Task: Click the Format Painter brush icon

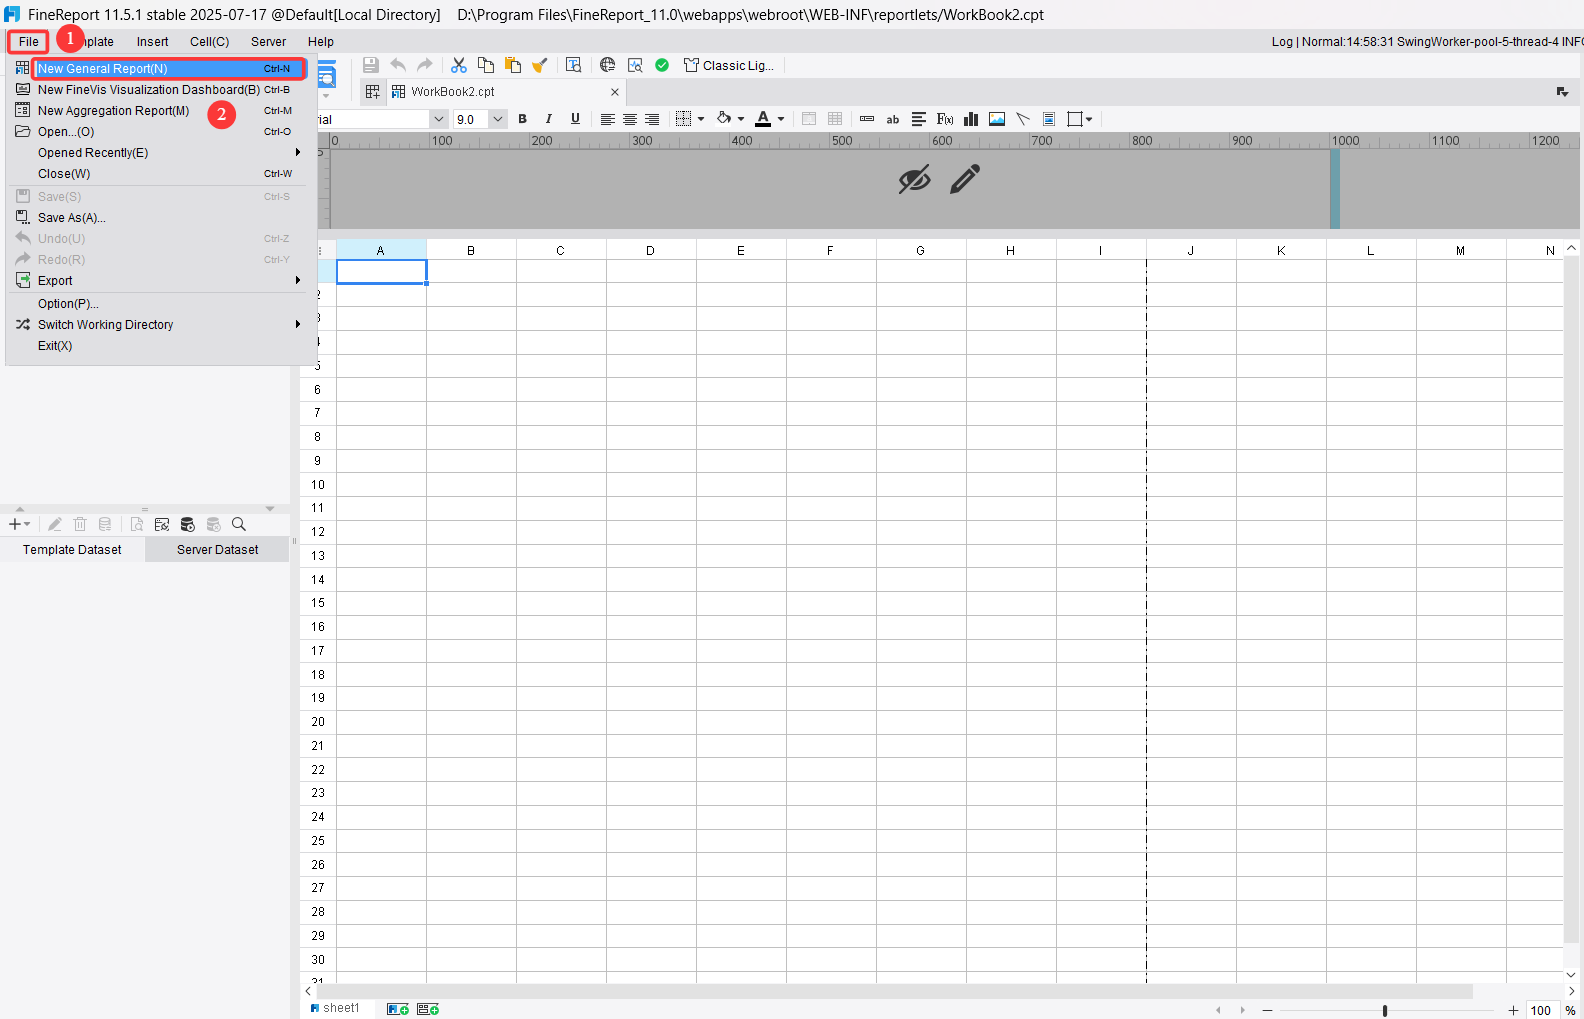Action: coord(540,65)
